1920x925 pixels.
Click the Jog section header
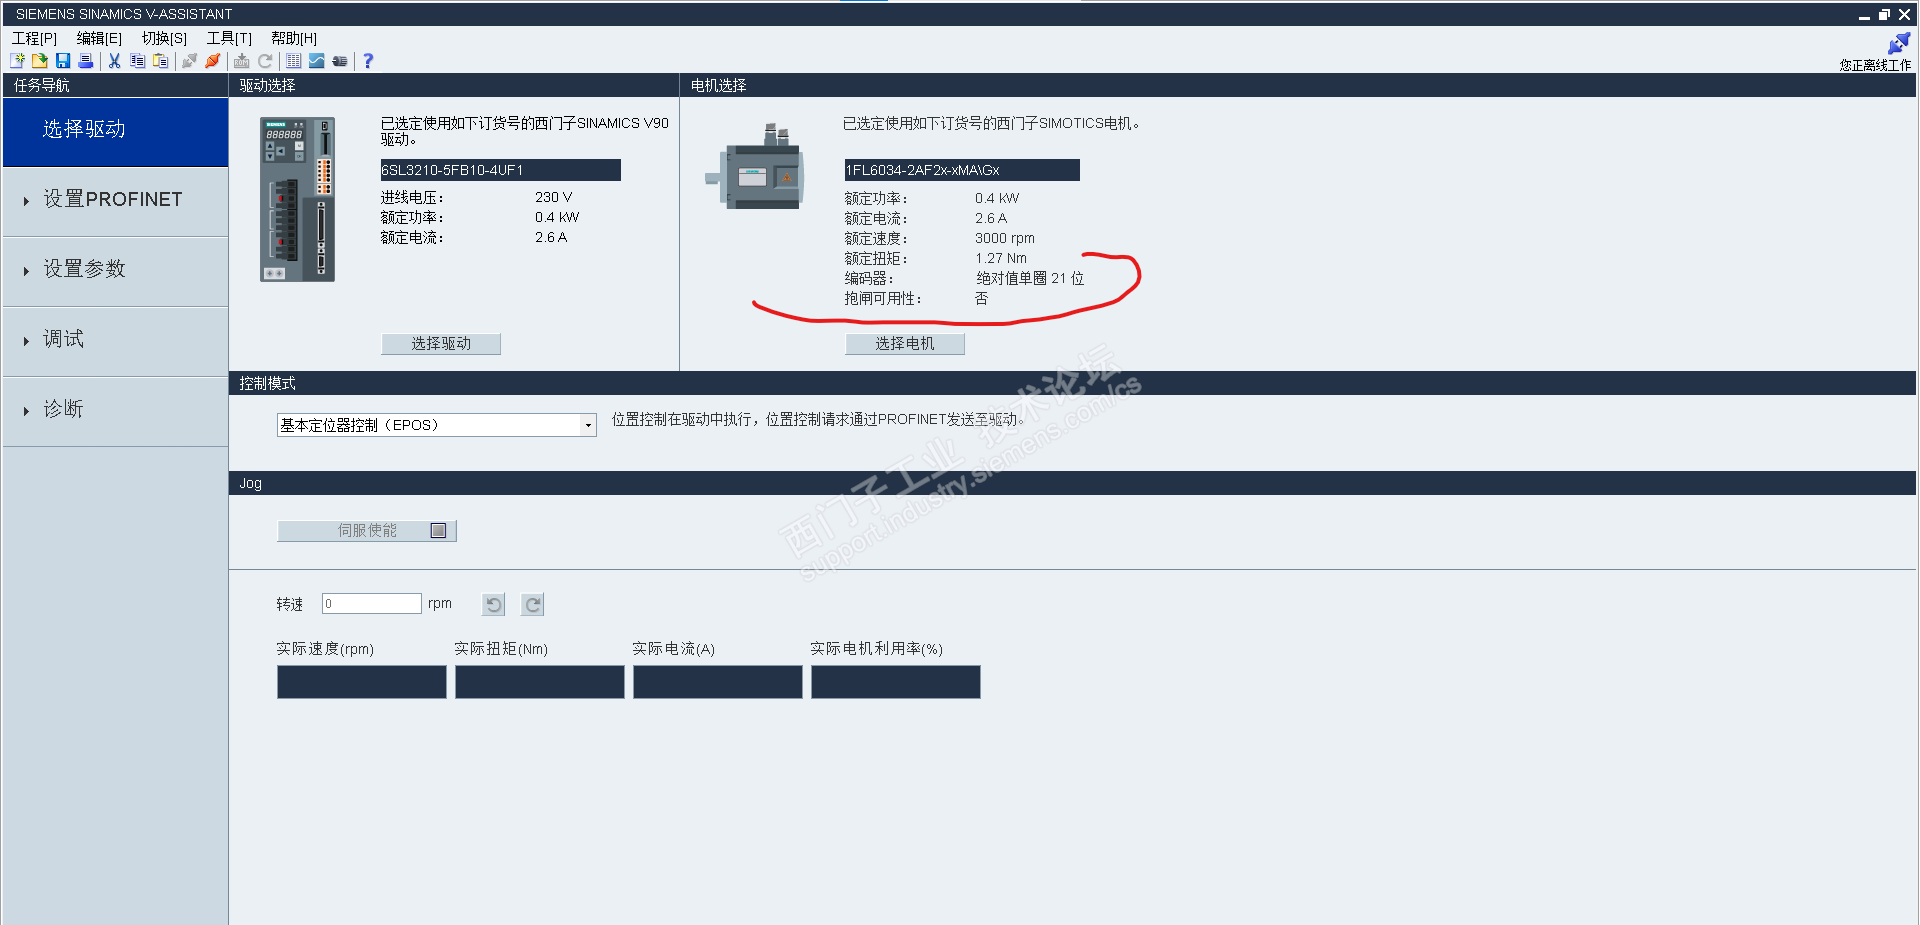1072,483
